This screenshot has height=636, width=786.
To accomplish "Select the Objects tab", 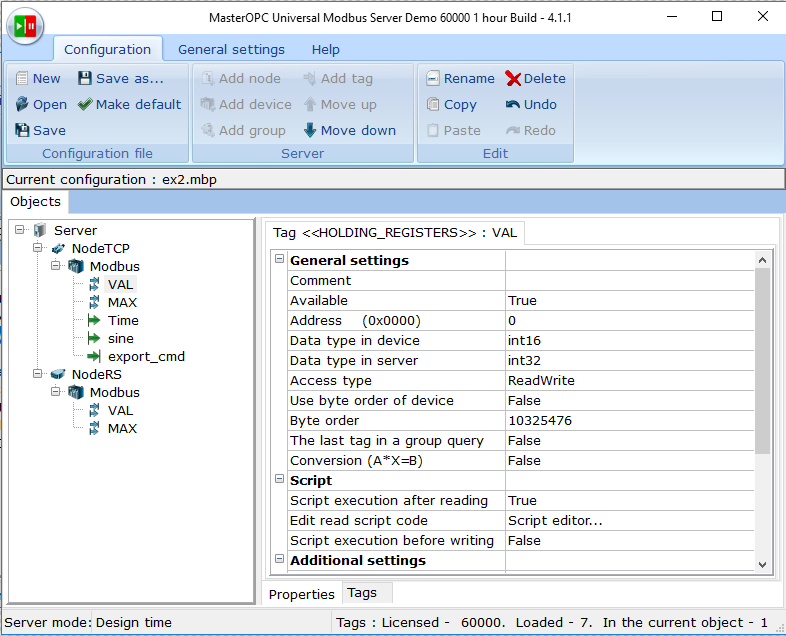I will [x=35, y=201].
